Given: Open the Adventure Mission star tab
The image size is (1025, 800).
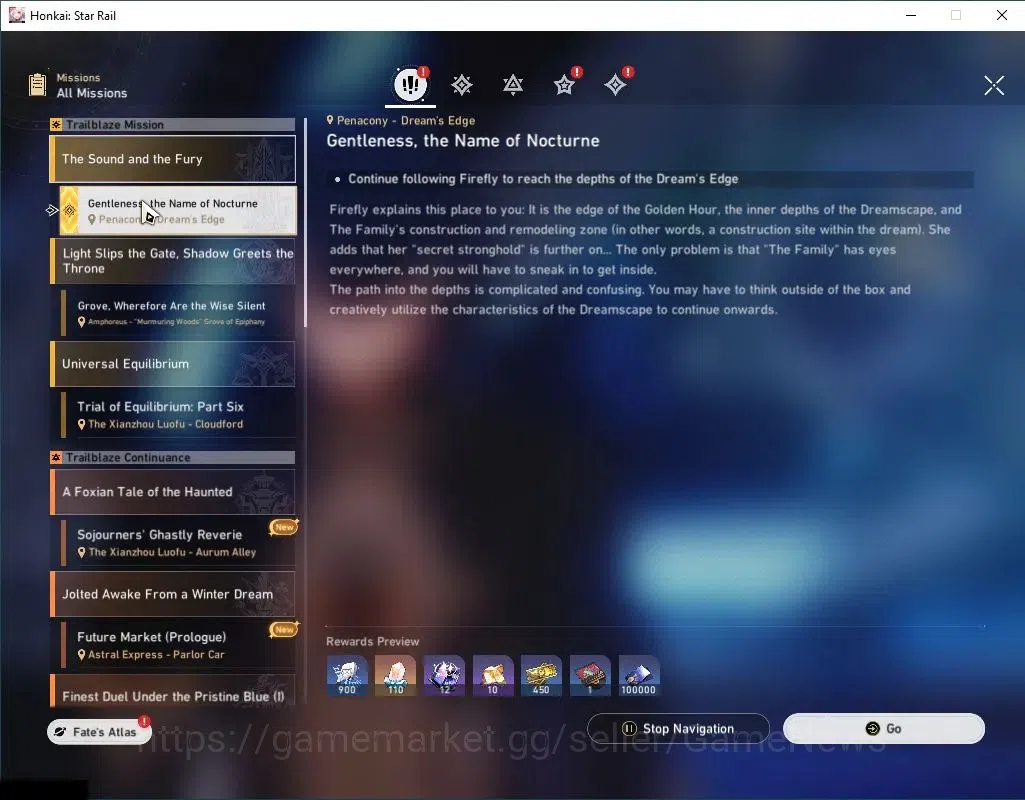Looking at the screenshot, I should pos(564,85).
